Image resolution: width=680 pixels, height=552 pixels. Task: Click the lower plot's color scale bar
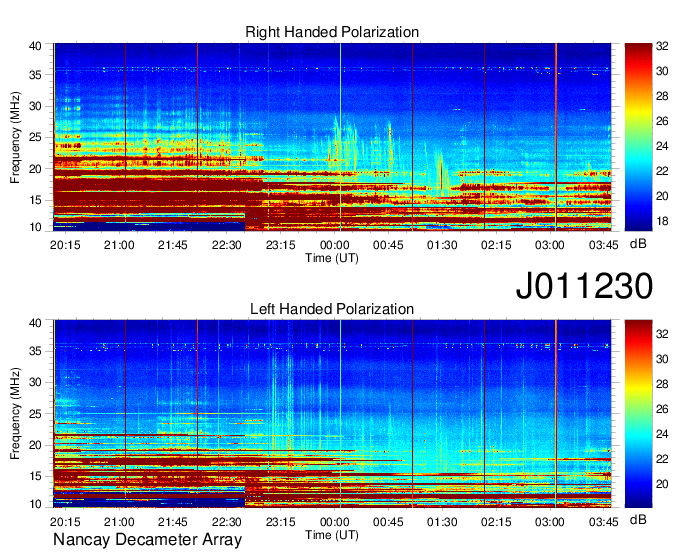pyautogui.click(x=638, y=414)
